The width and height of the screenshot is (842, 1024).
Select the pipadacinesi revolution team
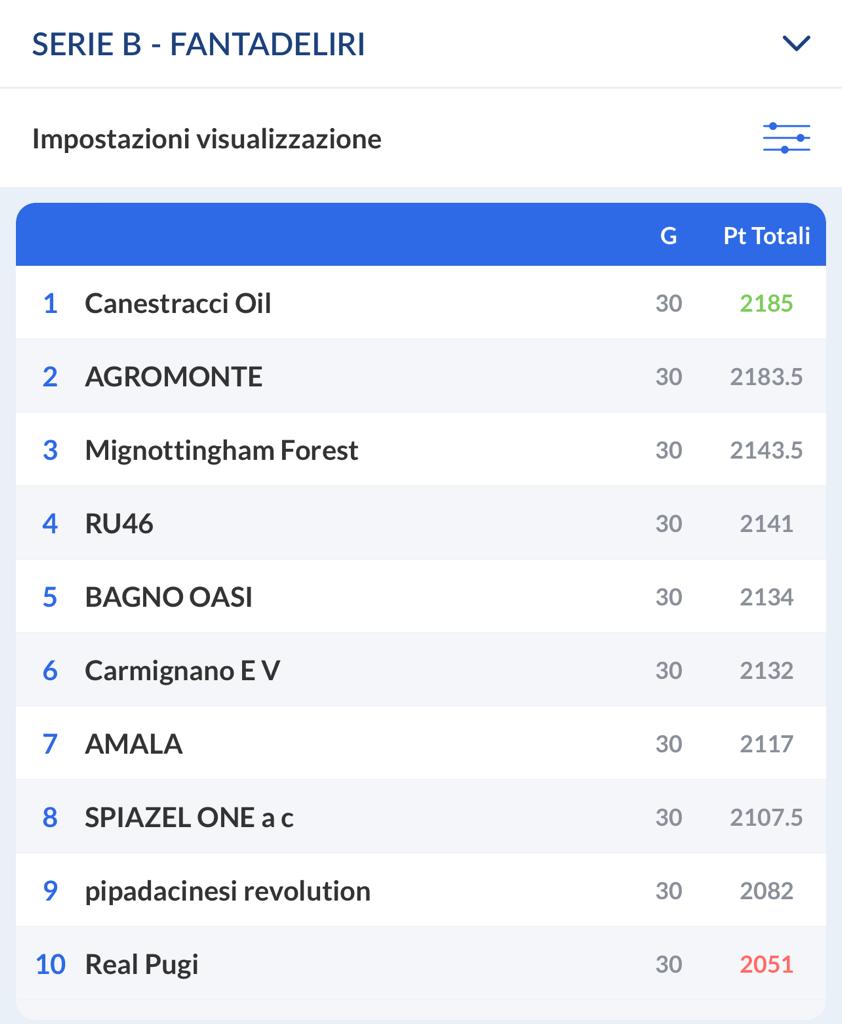click(421, 891)
